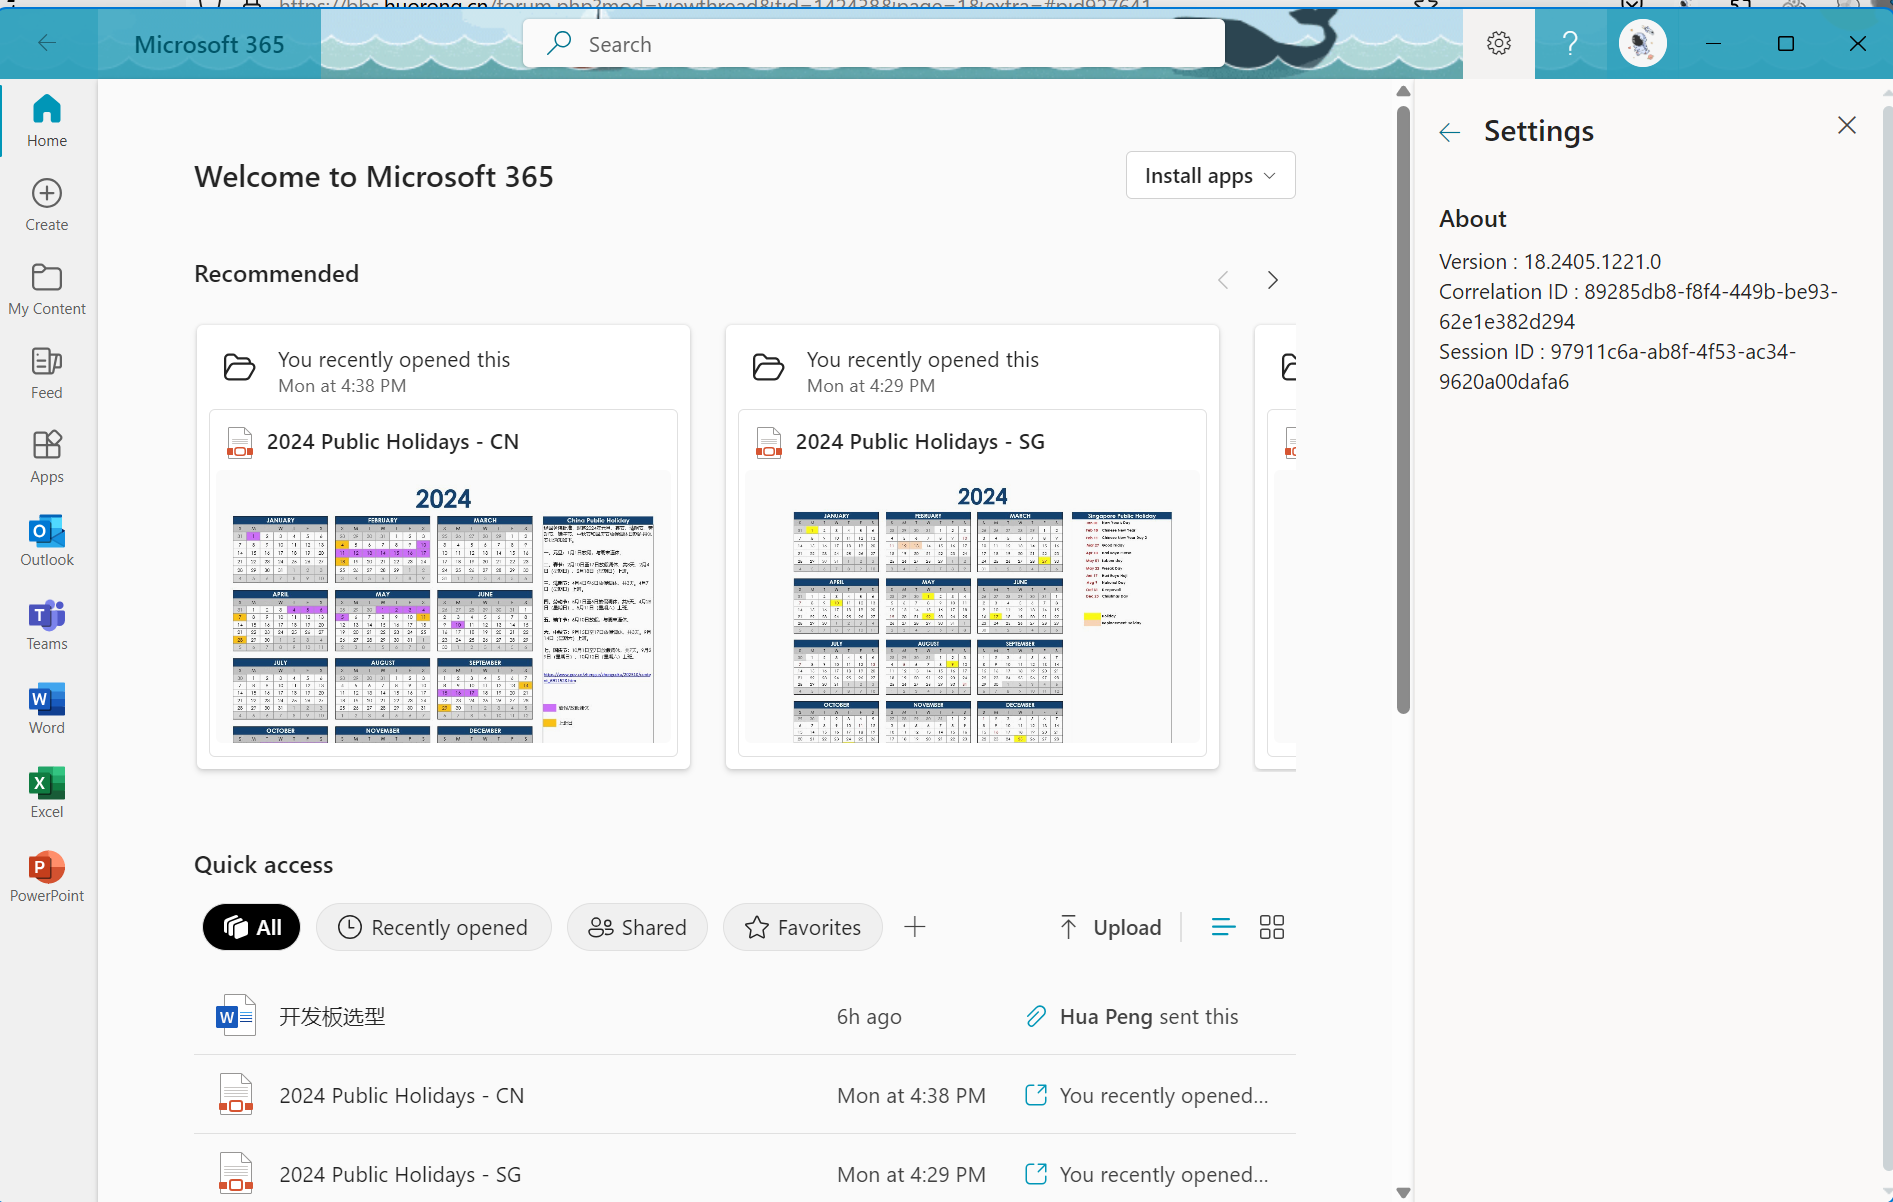Add a new filter with plus icon
This screenshot has width=1893, height=1202.
point(914,927)
